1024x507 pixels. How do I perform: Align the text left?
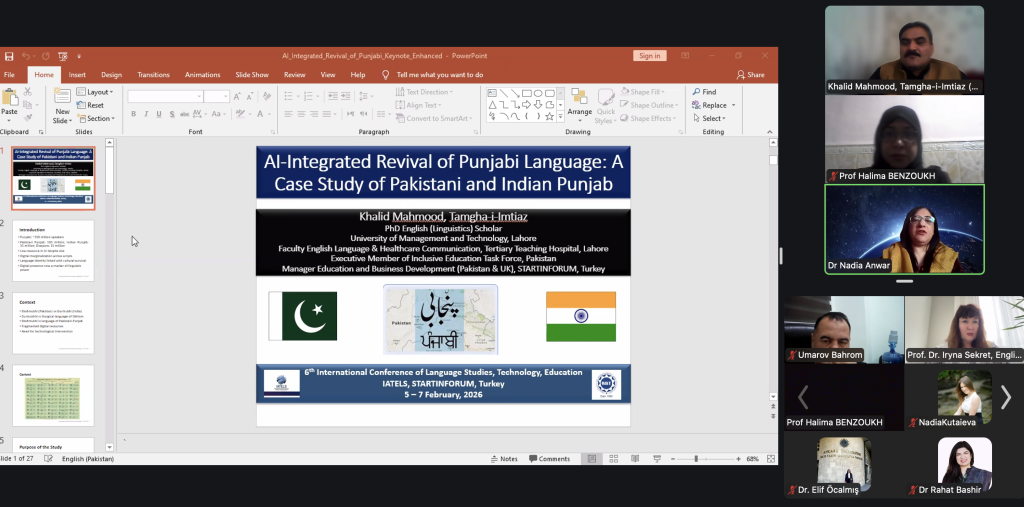(288, 114)
